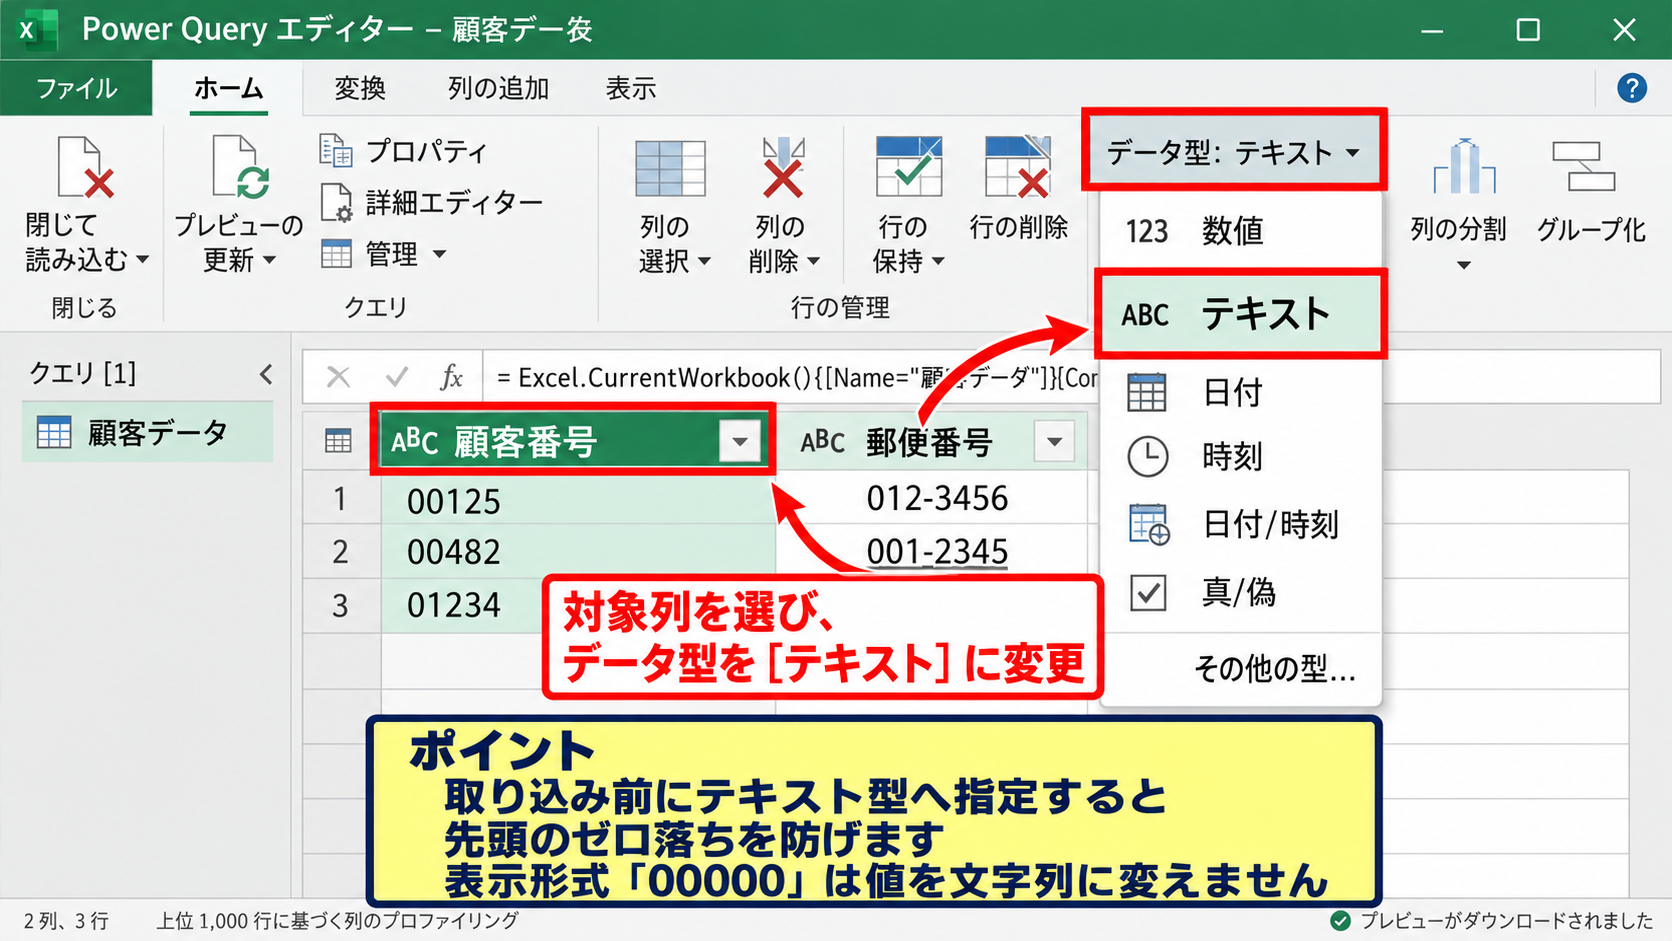Cancel formula with the X icon
This screenshot has height=941, width=1672.
[338, 377]
